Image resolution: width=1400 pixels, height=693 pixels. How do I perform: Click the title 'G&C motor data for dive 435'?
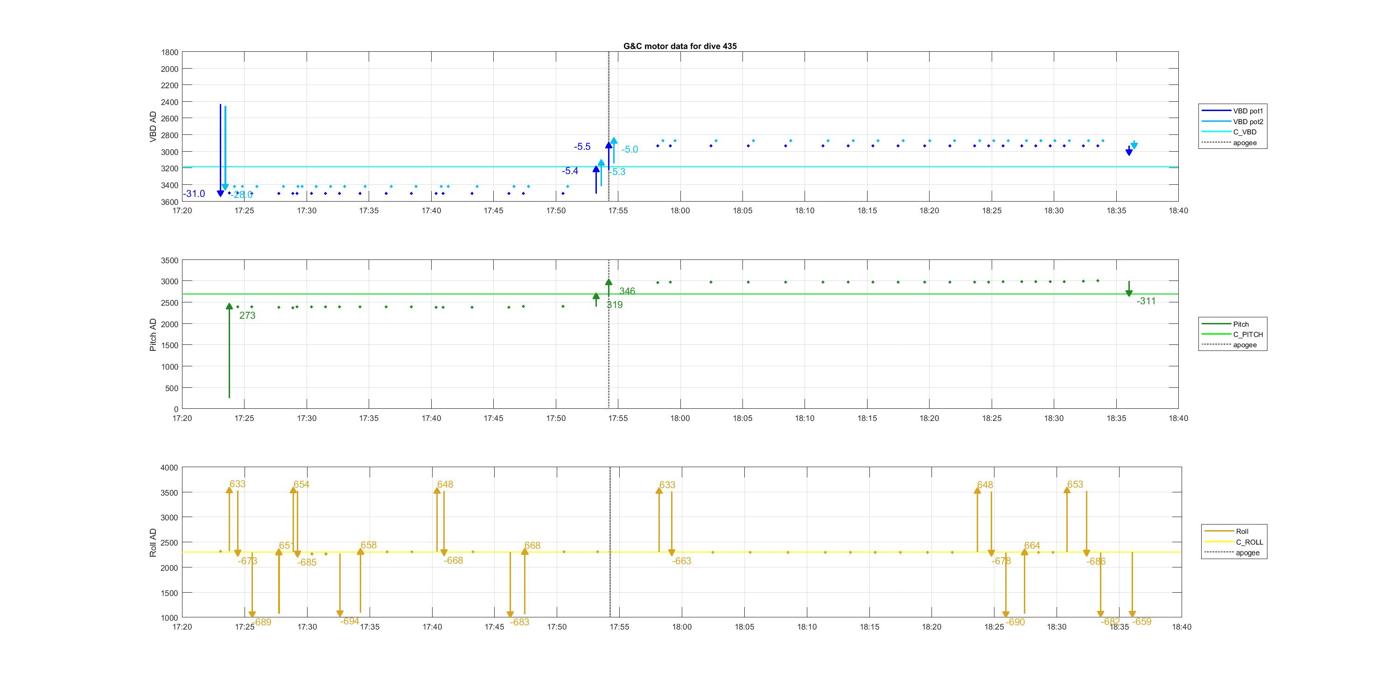coord(680,46)
